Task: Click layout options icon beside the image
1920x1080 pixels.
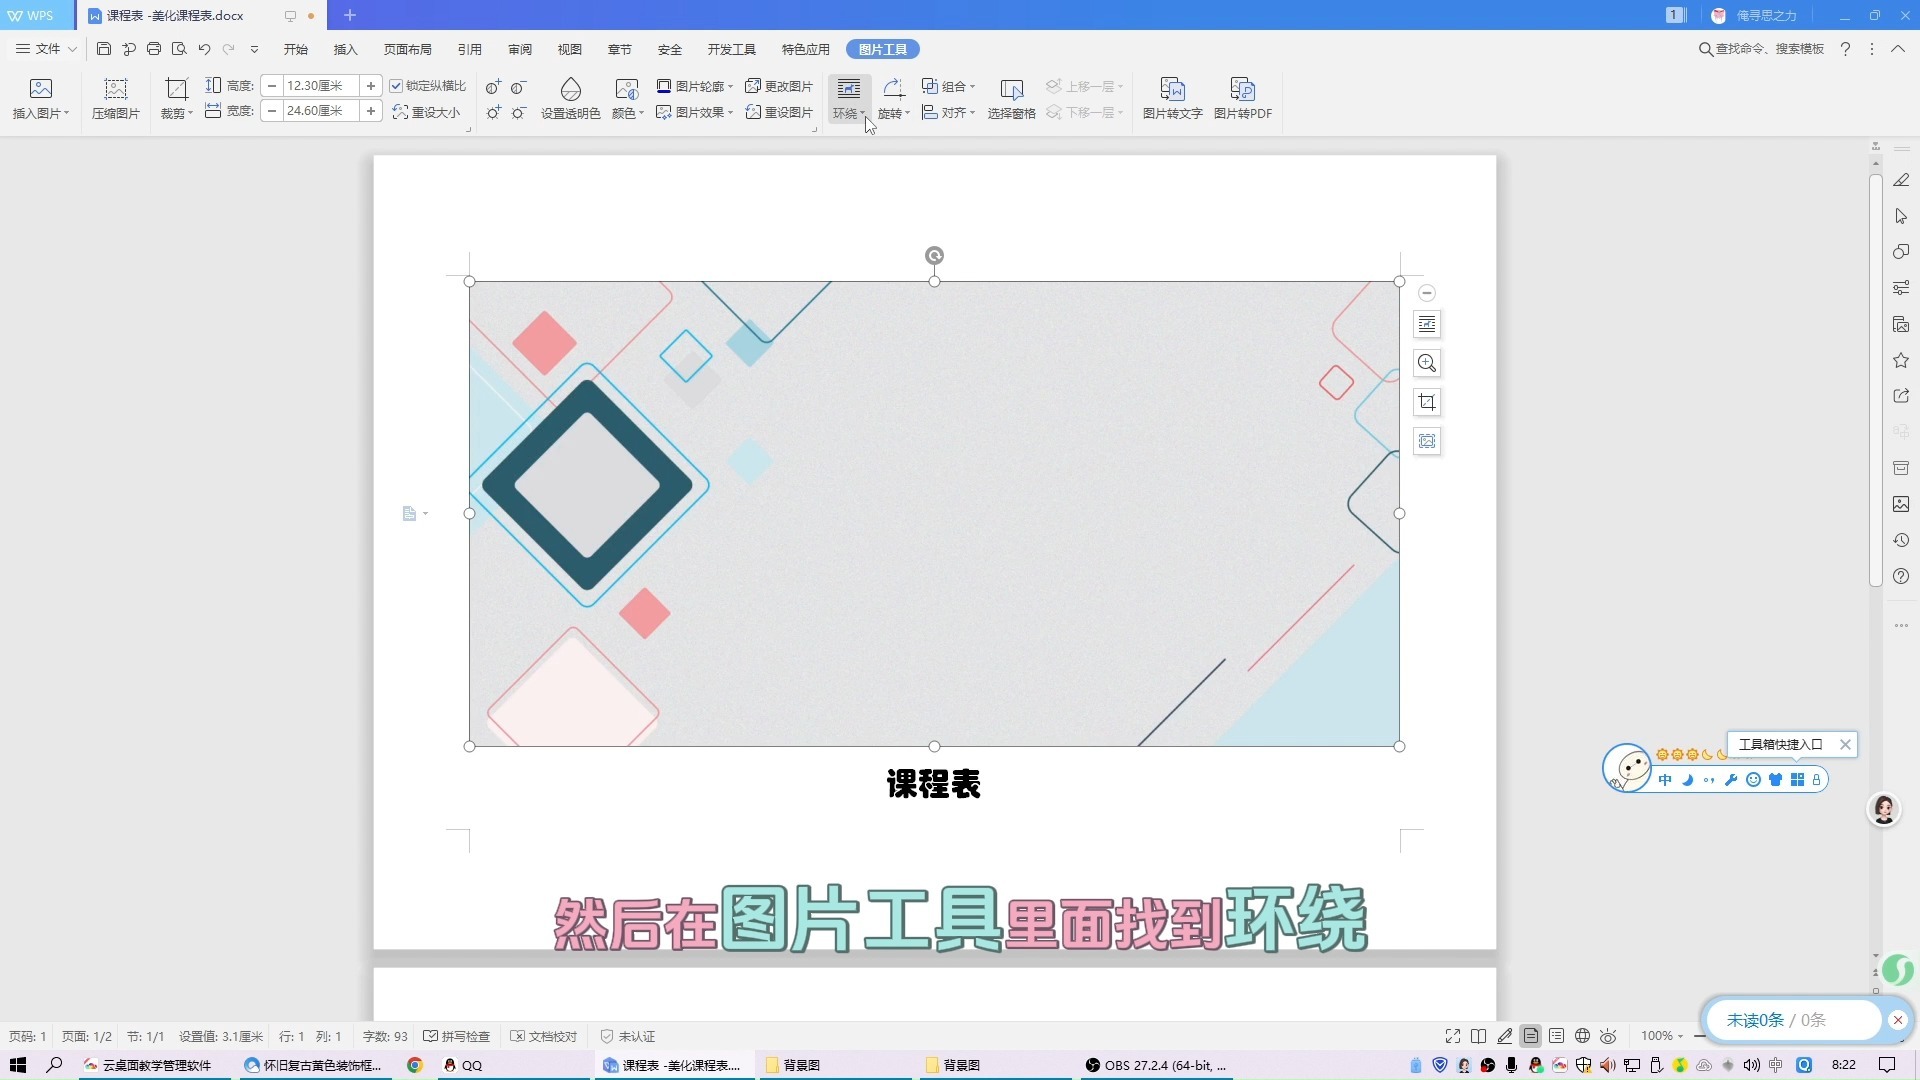Action: click(1427, 324)
